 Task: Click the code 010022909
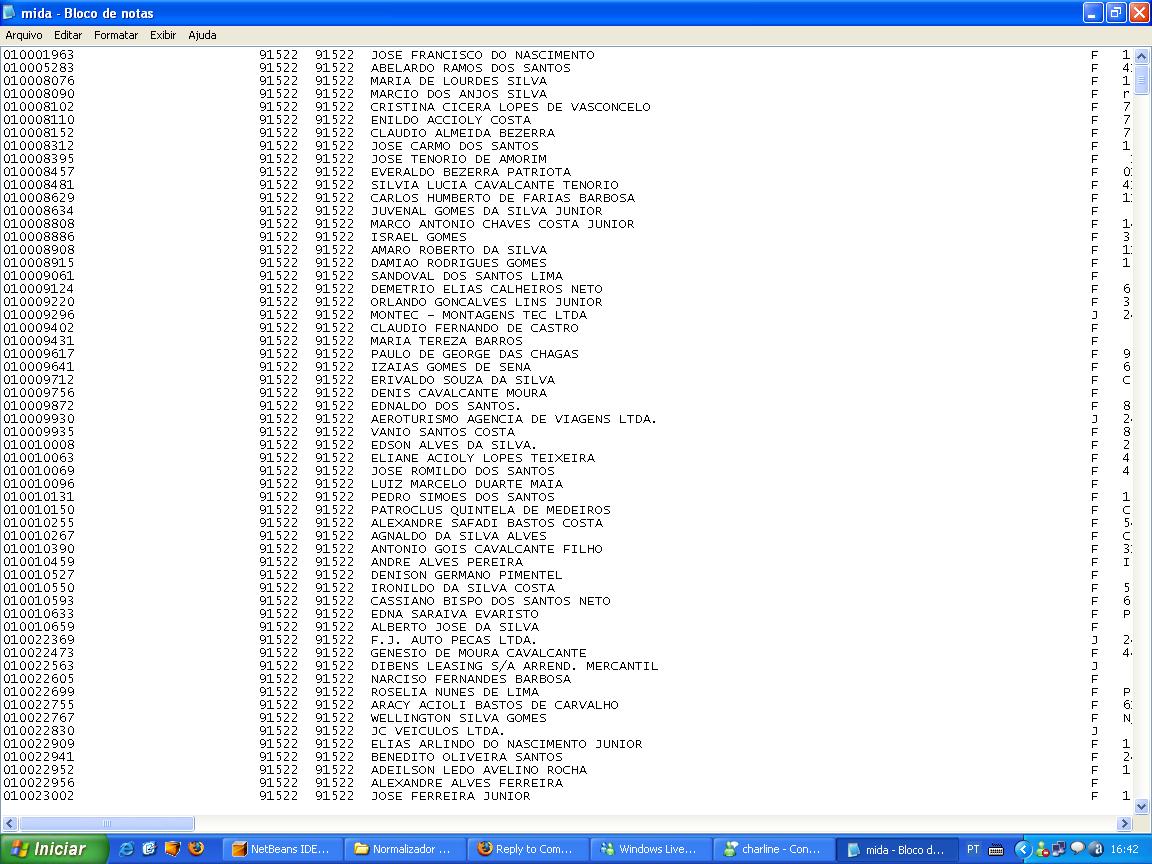pyautogui.click(x=39, y=744)
